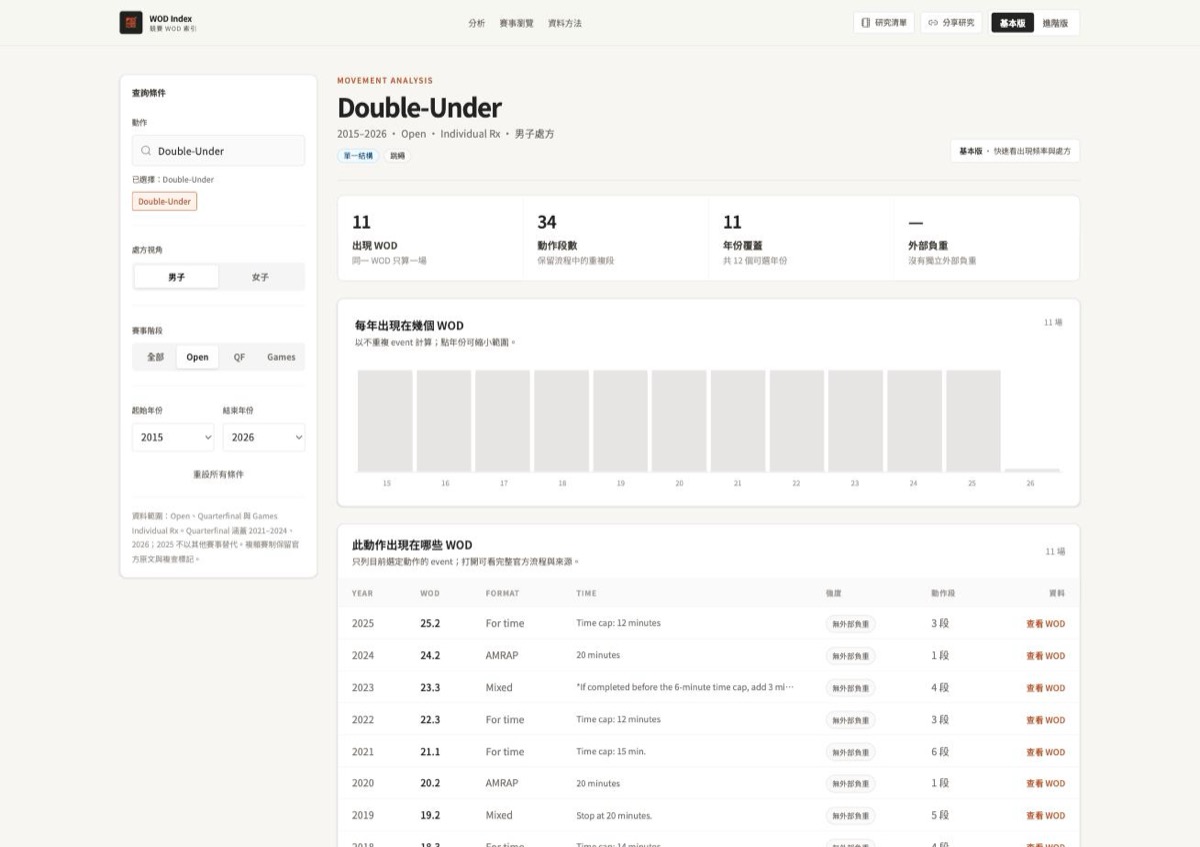
Task: Open the 起始年份 2015 dropdown
Action: (x=173, y=437)
